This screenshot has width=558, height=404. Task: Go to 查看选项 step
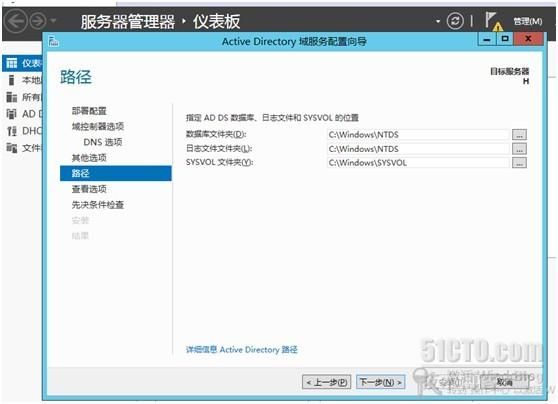89,189
